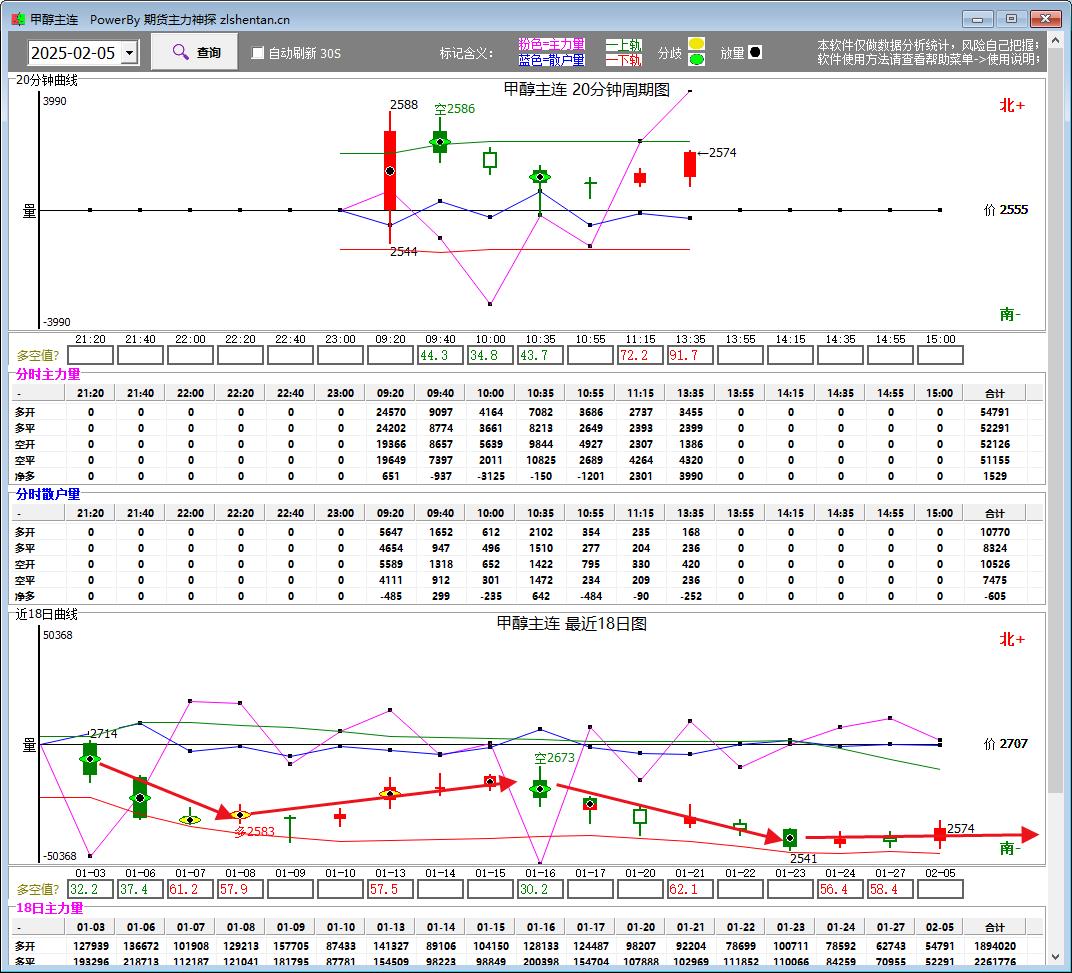Click the 蓝色=散户量 legend label
This screenshot has width=1072, height=973.
(551, 60)
